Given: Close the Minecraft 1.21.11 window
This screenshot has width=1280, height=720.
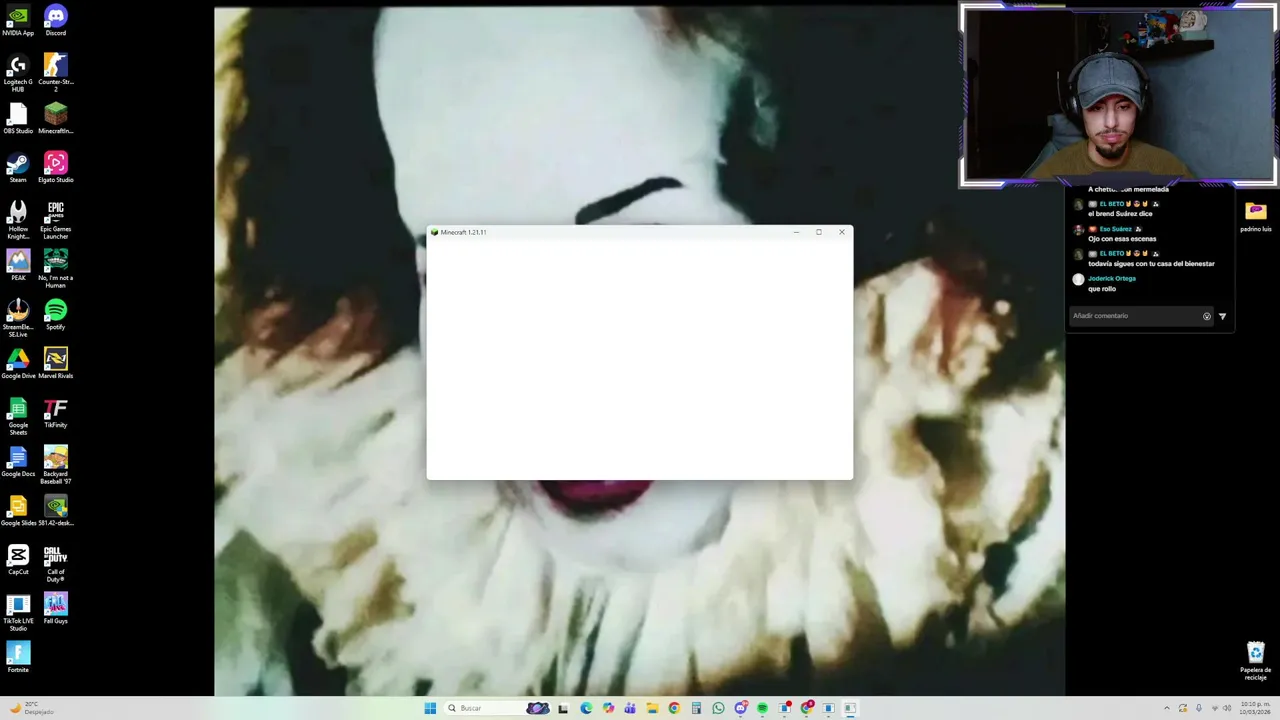Looking at the screenshot, I should (x=842, y=232).
